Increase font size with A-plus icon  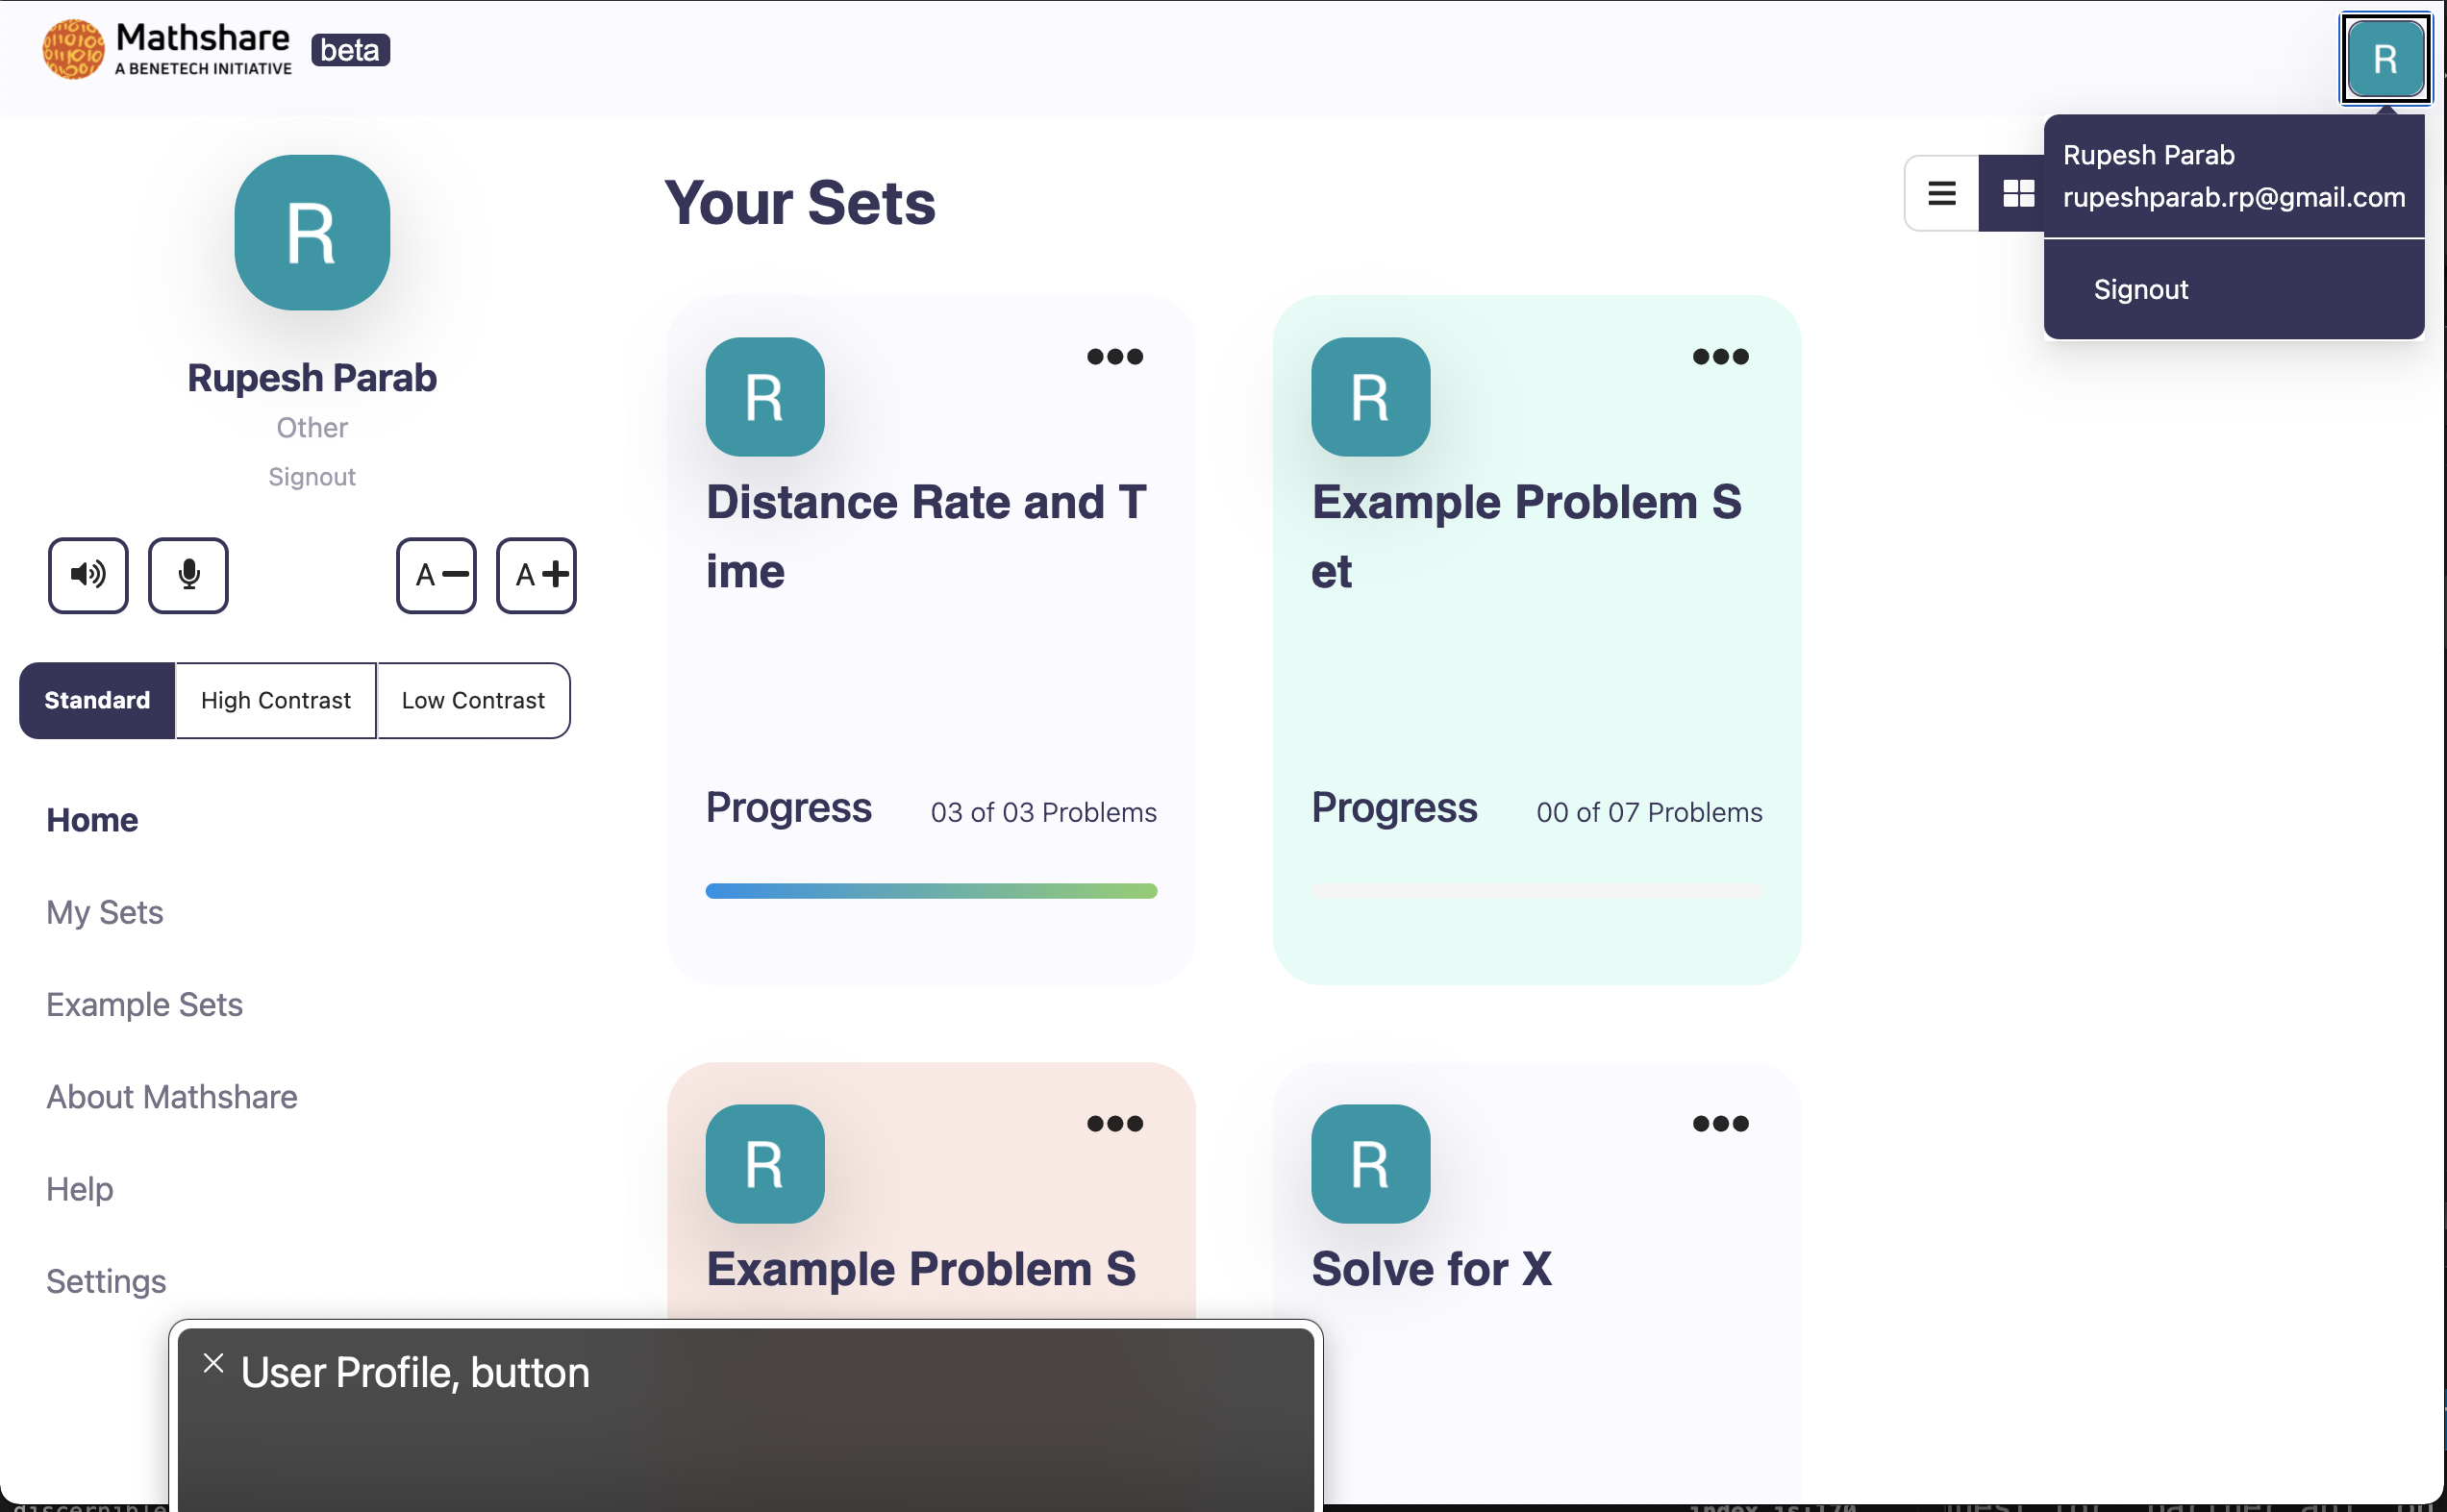click(x=536, y=575)
